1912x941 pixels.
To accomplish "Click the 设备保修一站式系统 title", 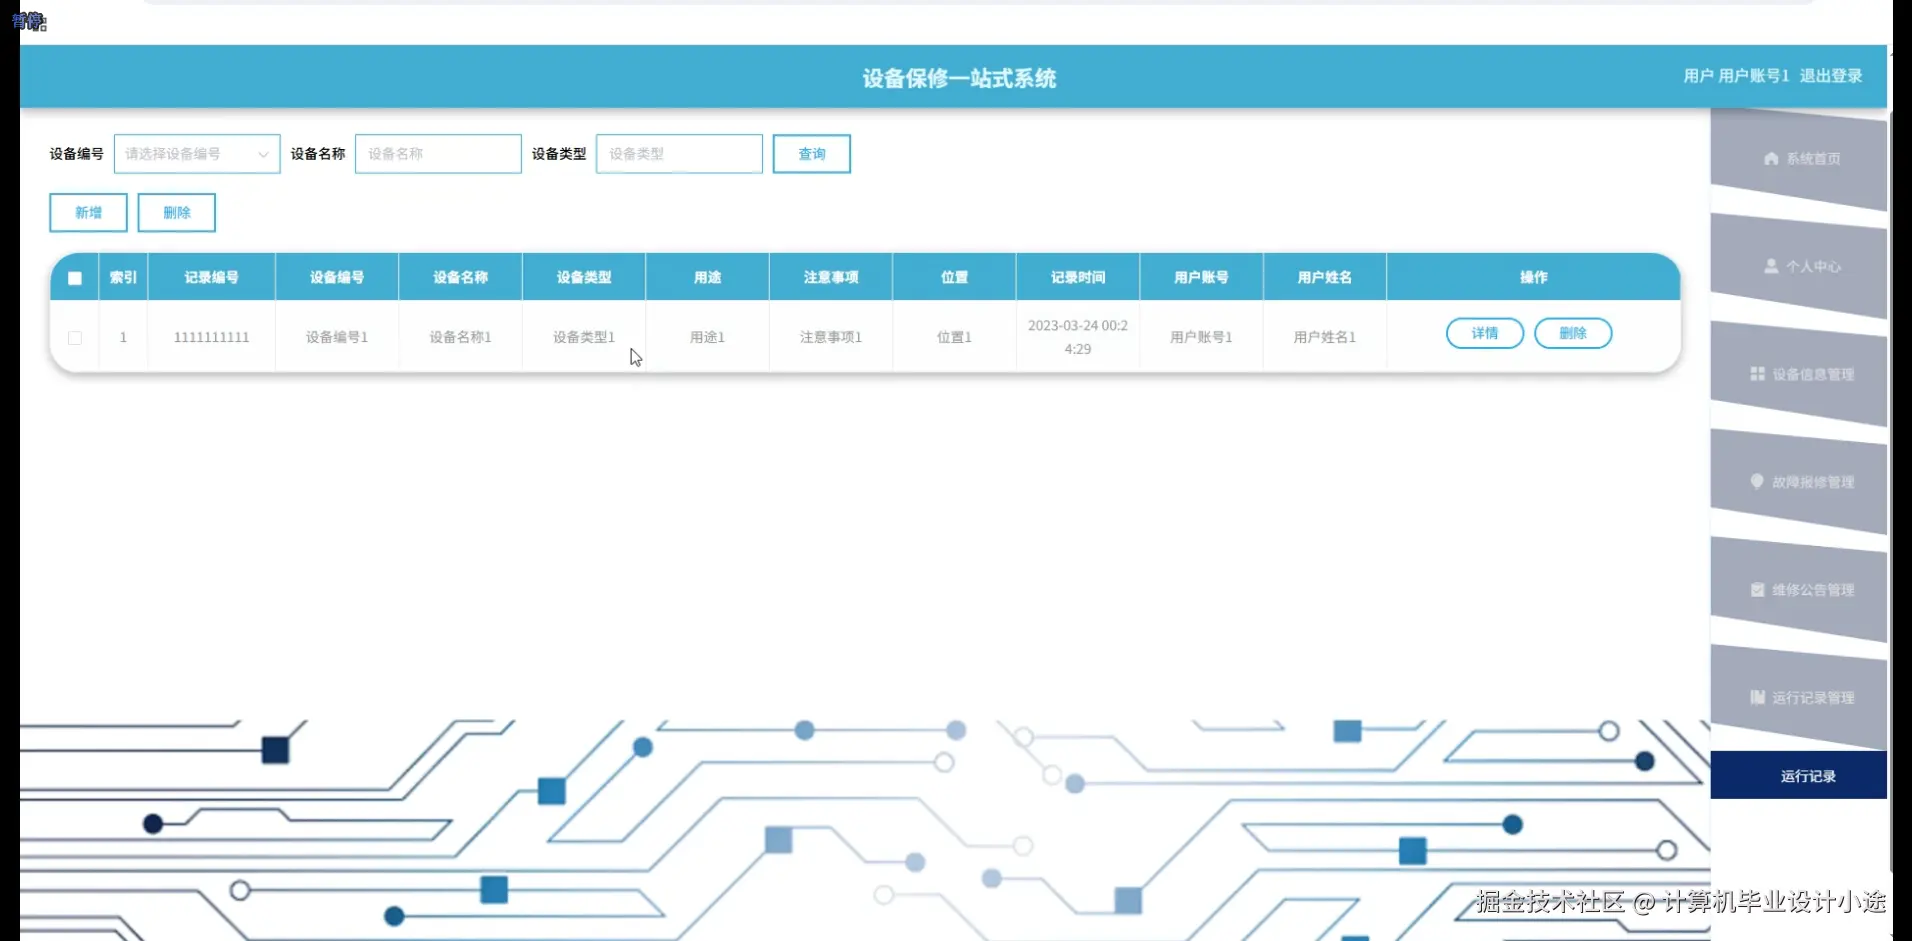I will tap(959, 78).
